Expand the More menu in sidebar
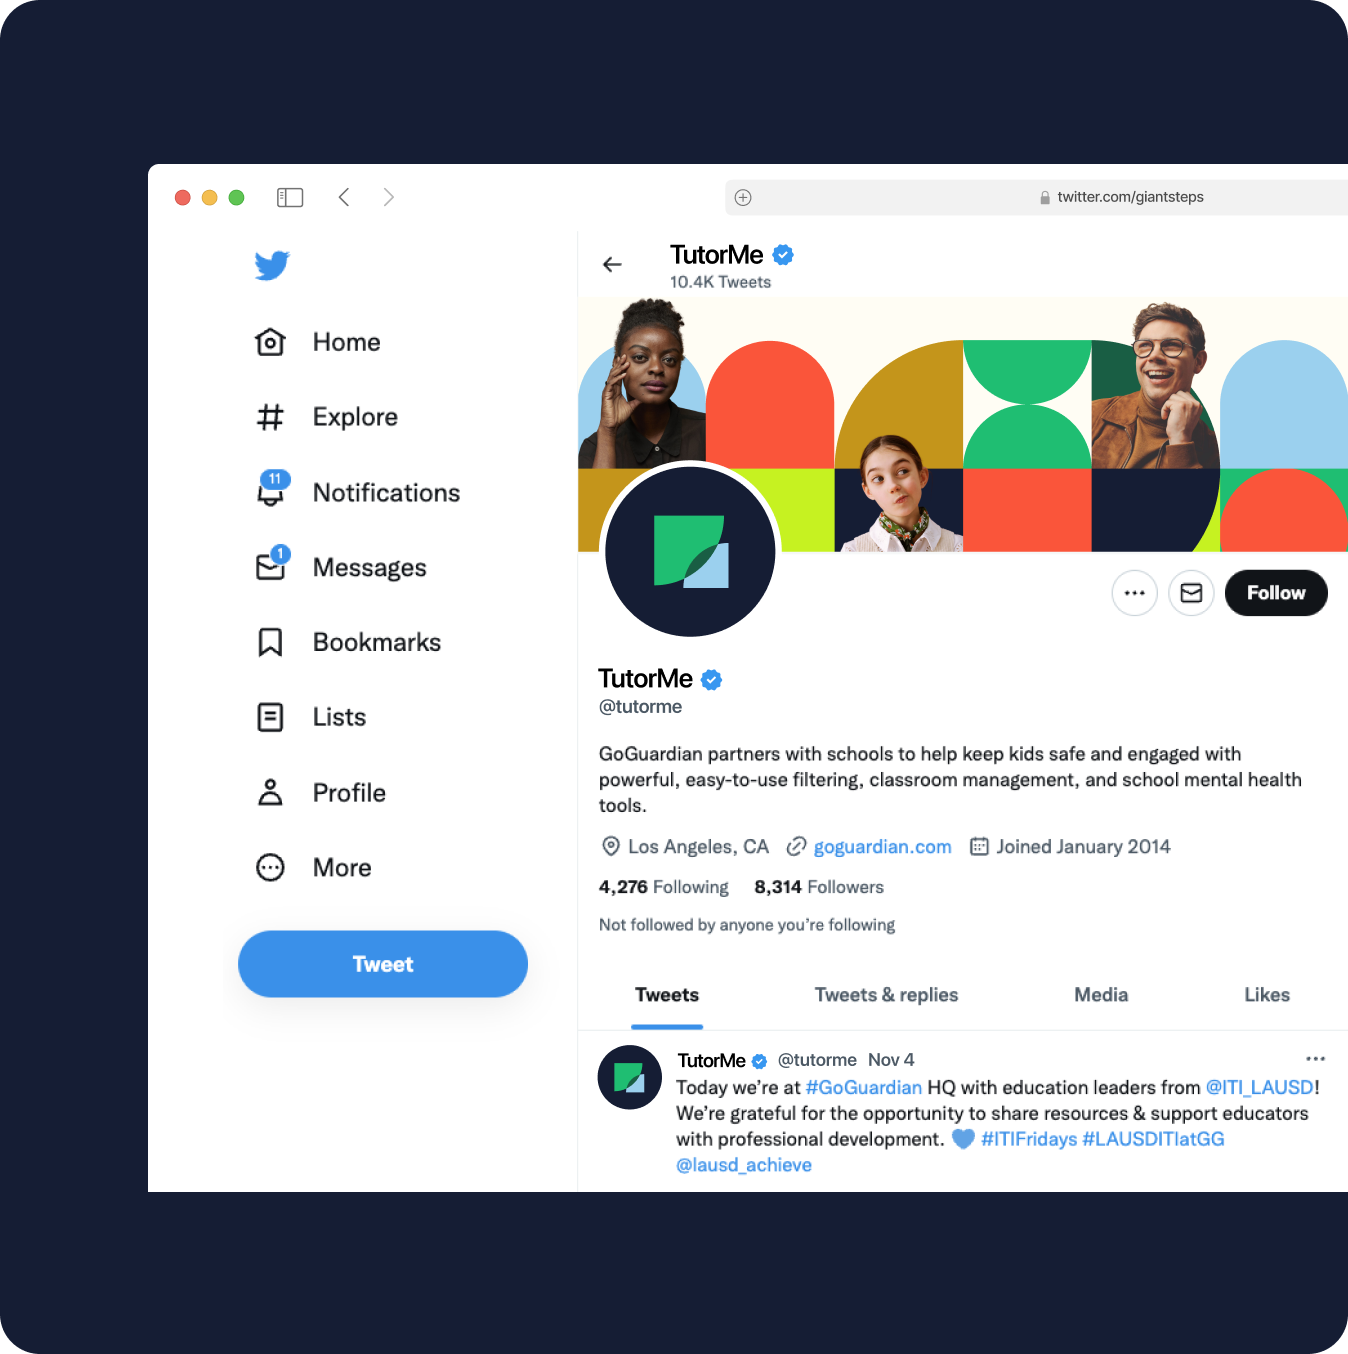This screenshot has width=1348, height=1354. tap(313, 867)
